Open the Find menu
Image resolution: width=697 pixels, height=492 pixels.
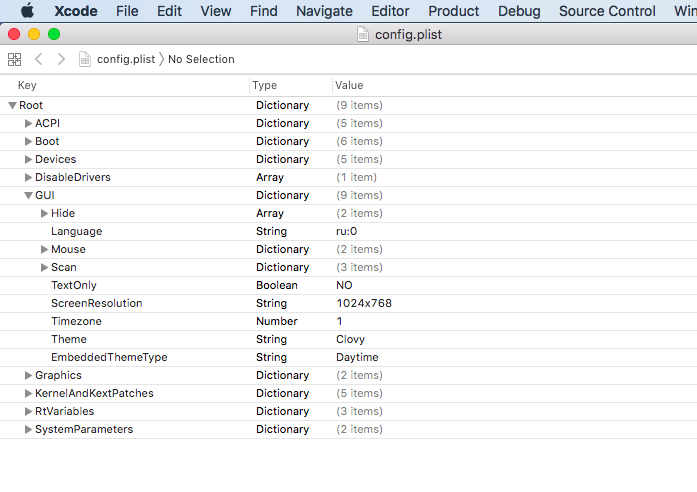264,11
